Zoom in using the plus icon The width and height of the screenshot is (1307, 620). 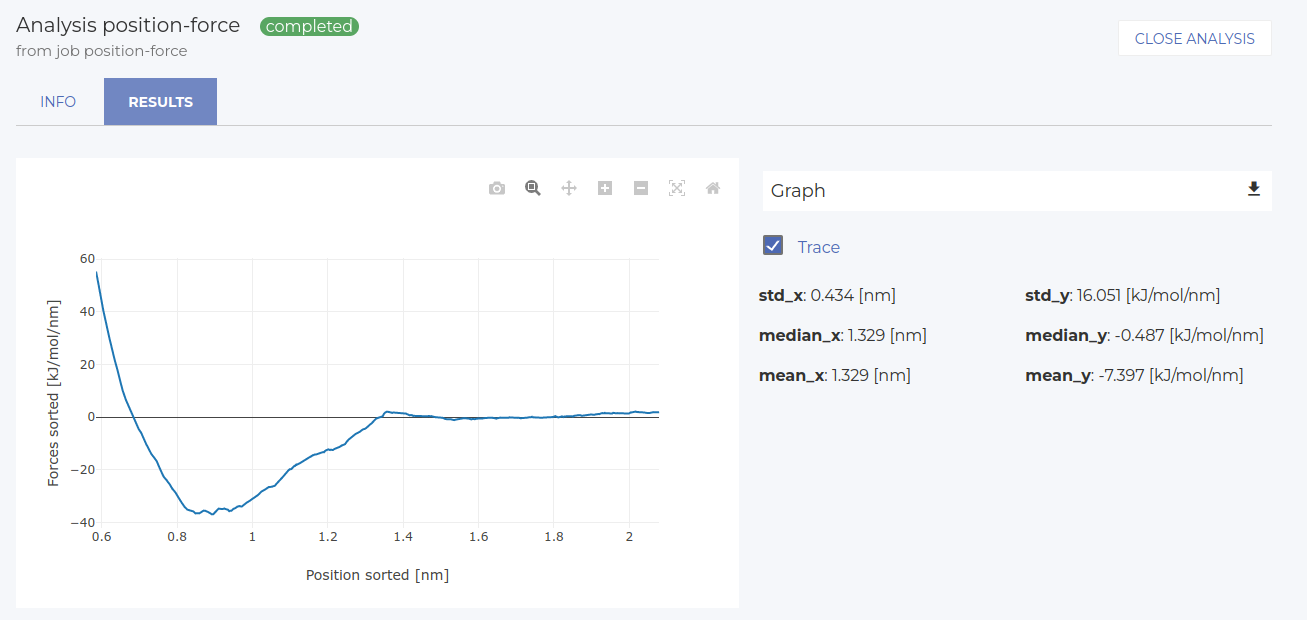tap(605, 188)
